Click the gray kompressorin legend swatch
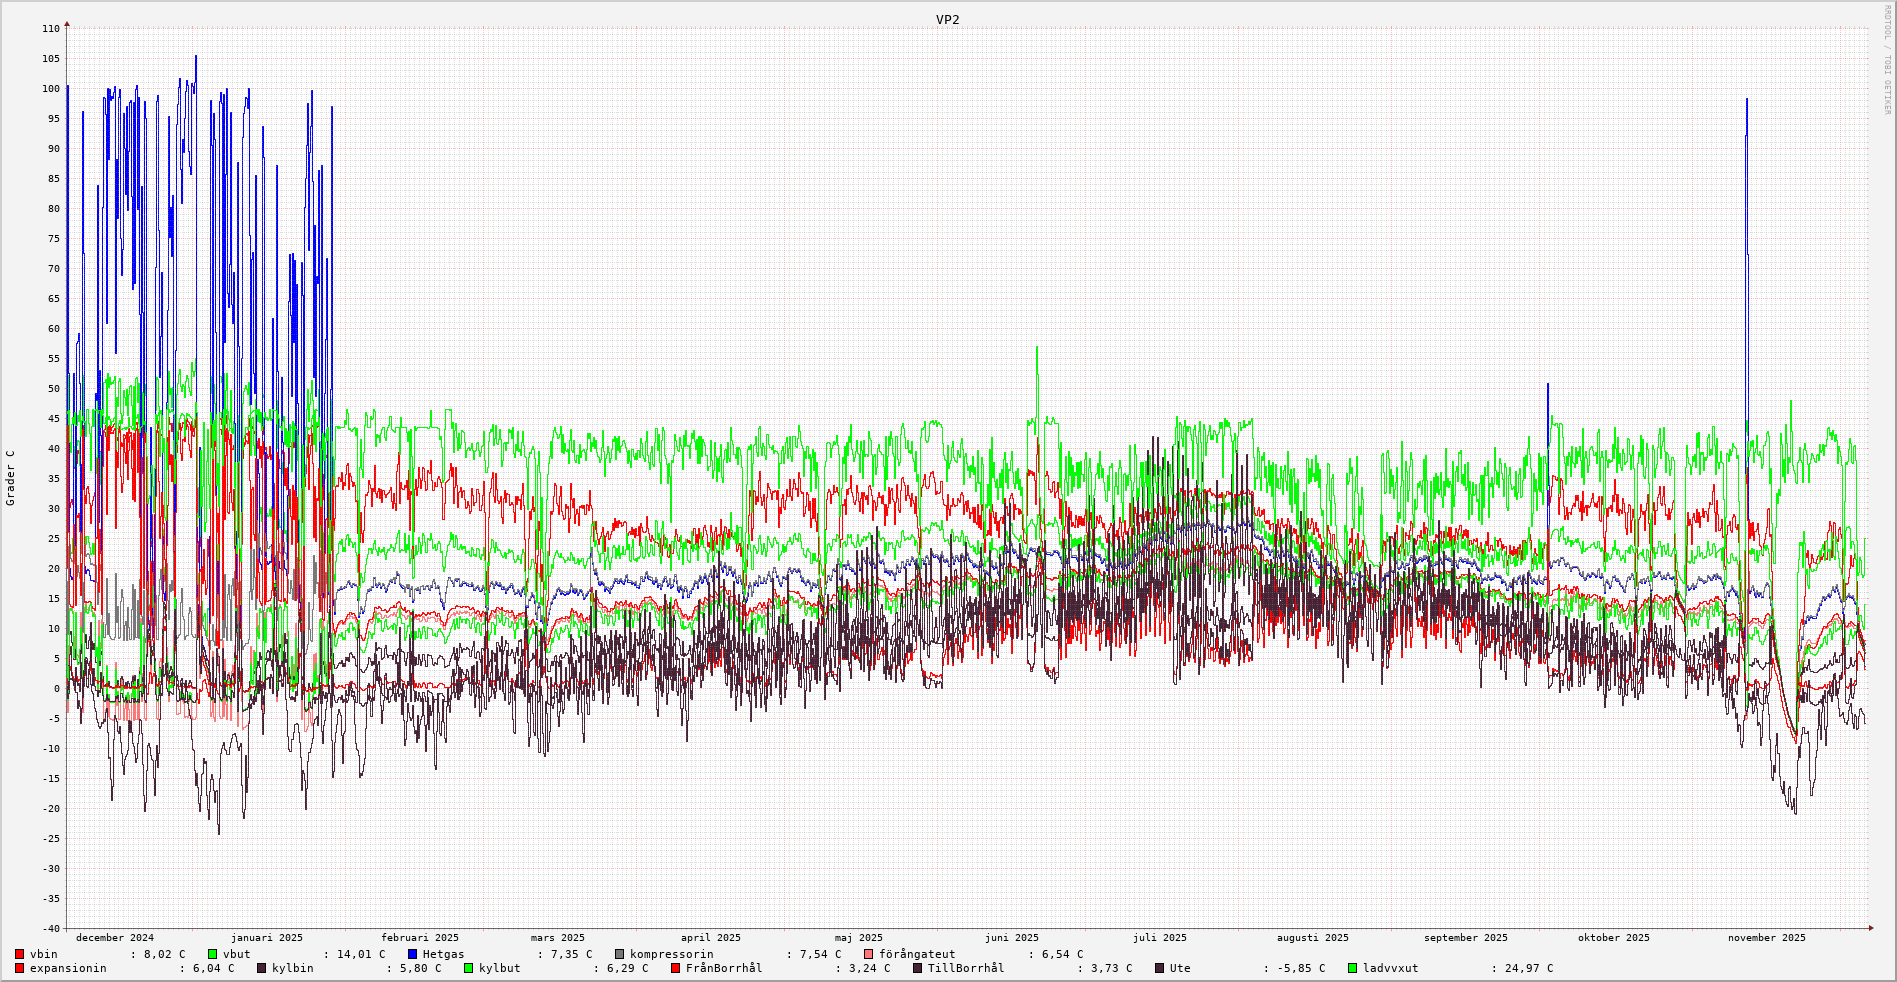Viewport: 1897px width, 982px height. 620,954
